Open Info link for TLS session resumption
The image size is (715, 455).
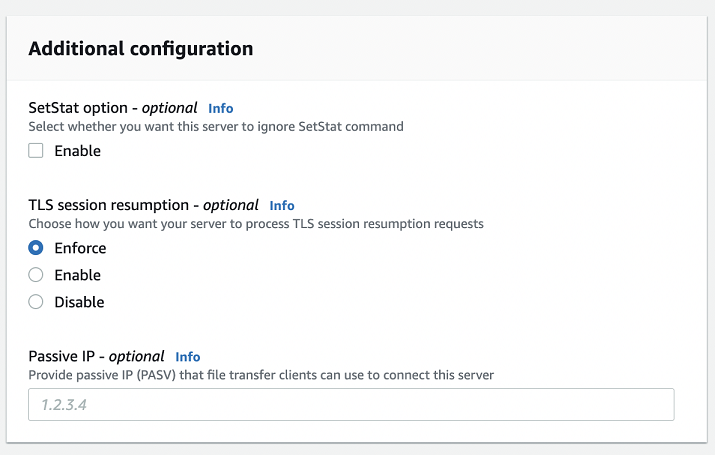coord(282,205)
